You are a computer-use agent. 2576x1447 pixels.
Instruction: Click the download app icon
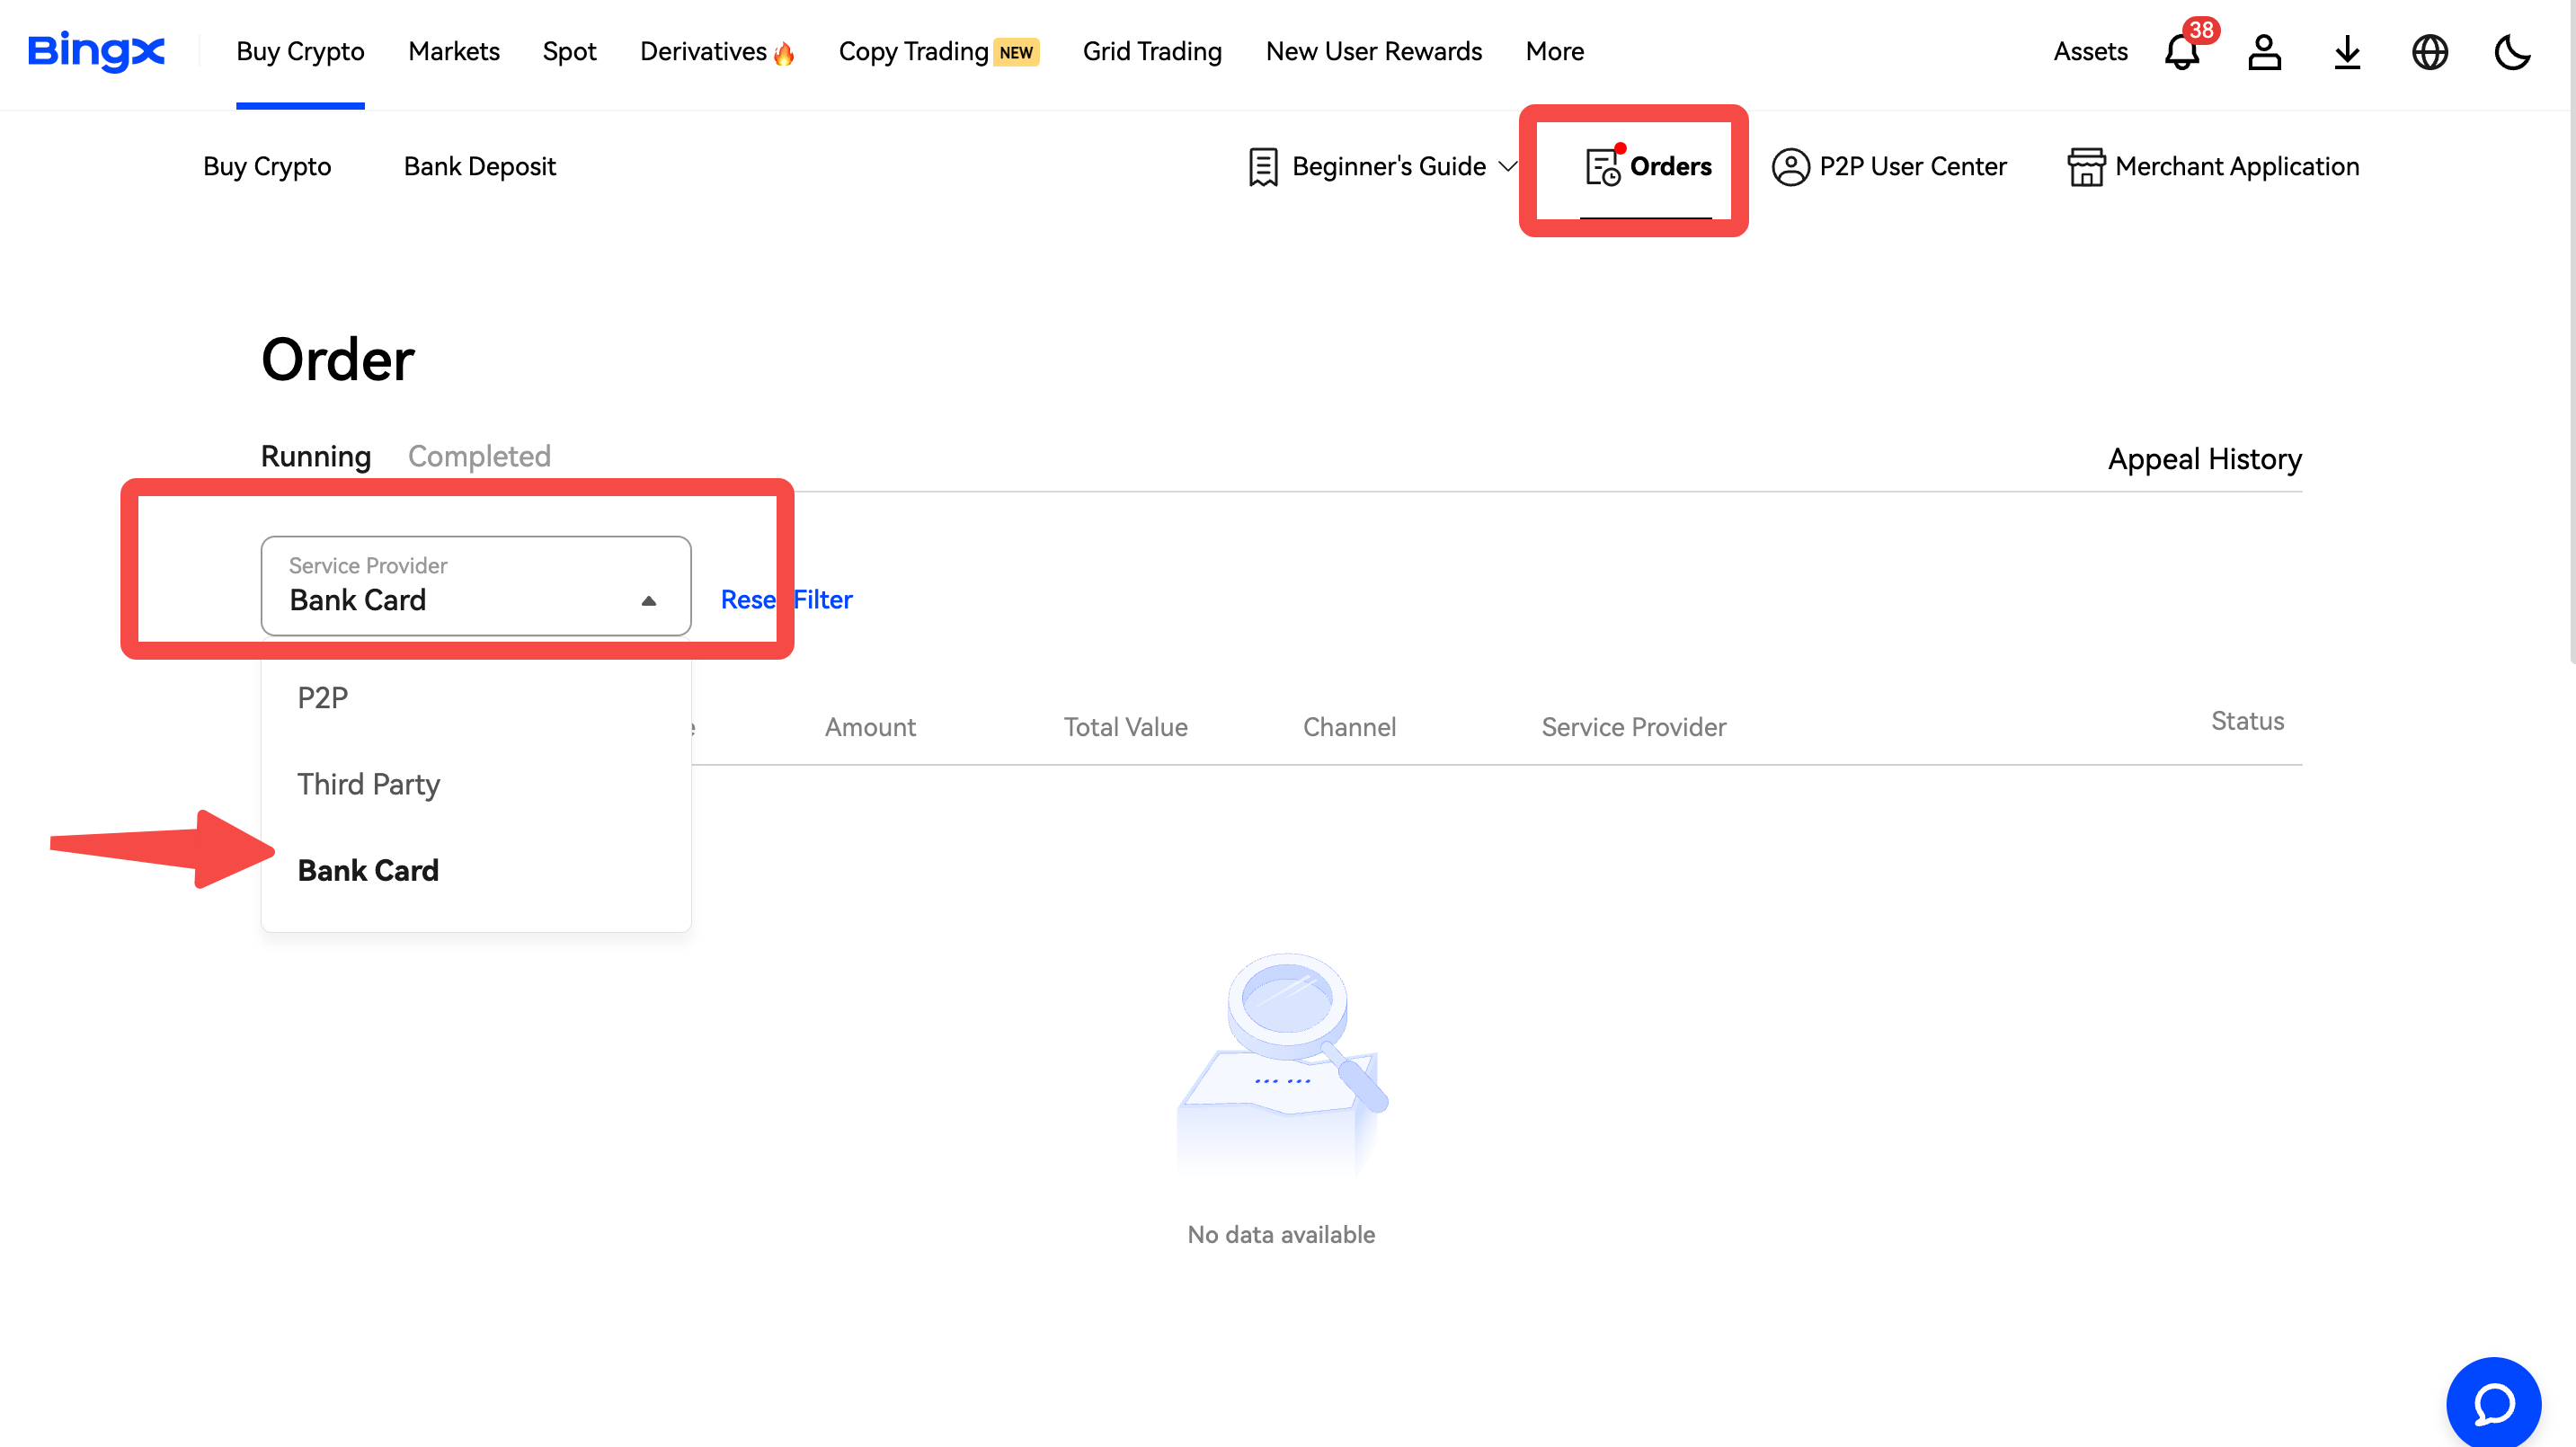2347,52
